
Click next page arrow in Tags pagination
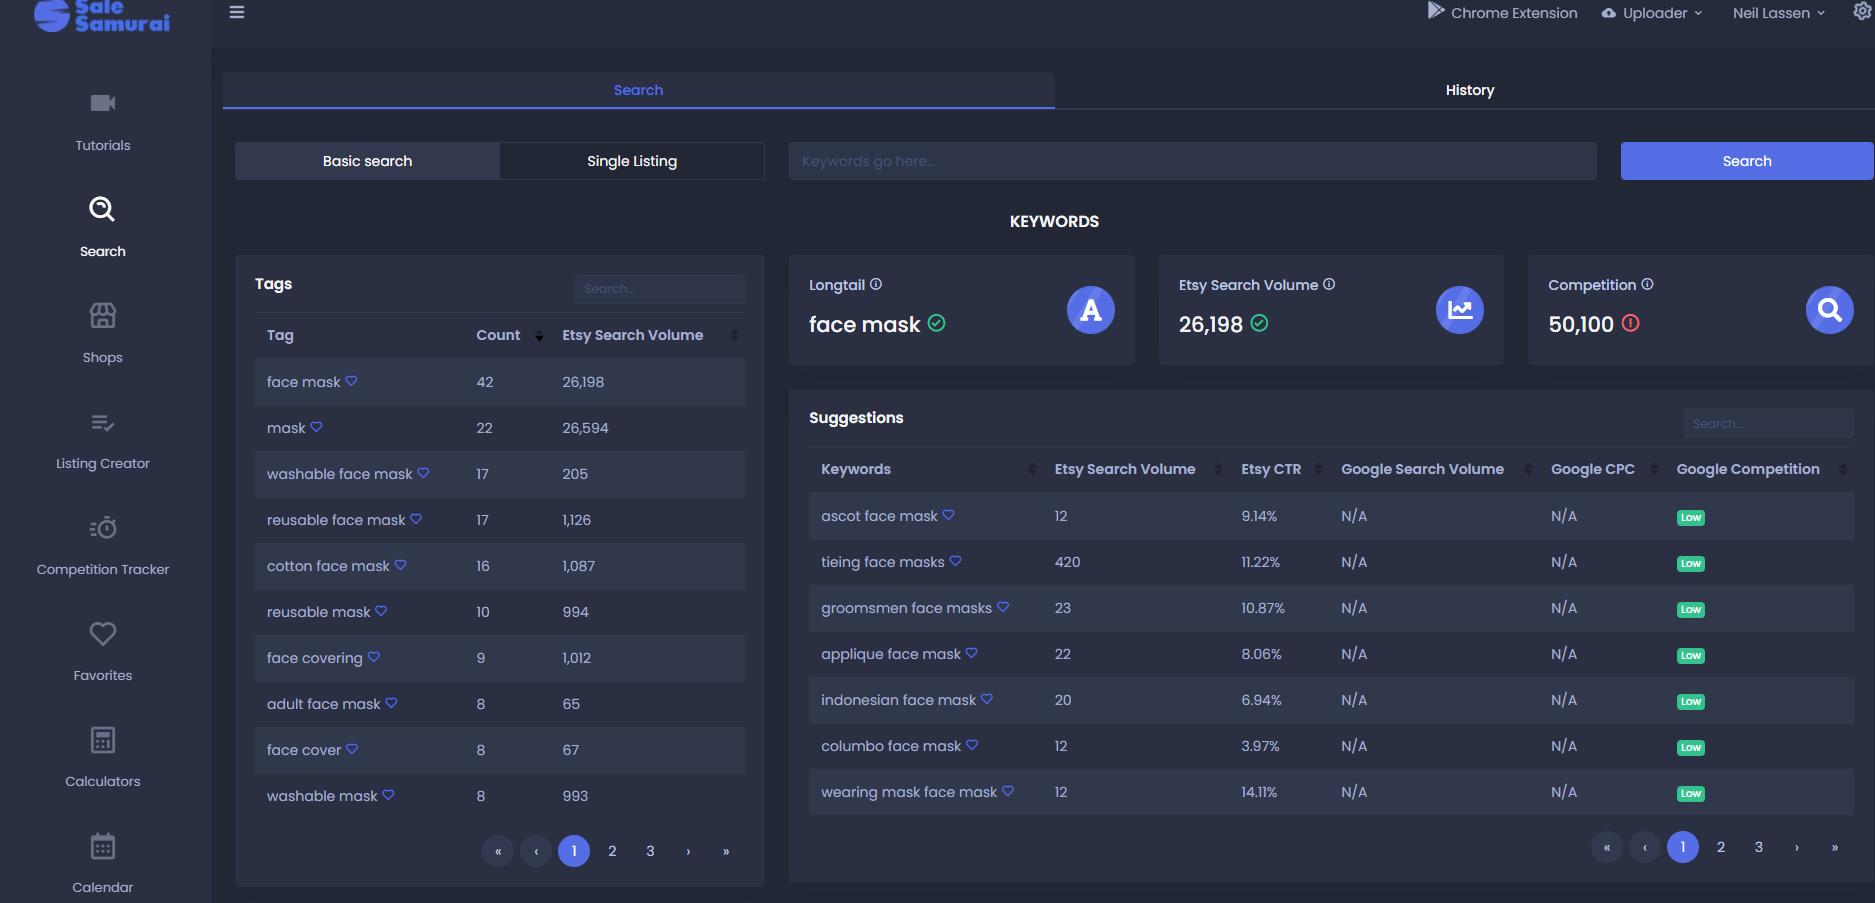(x=688, y=851)
